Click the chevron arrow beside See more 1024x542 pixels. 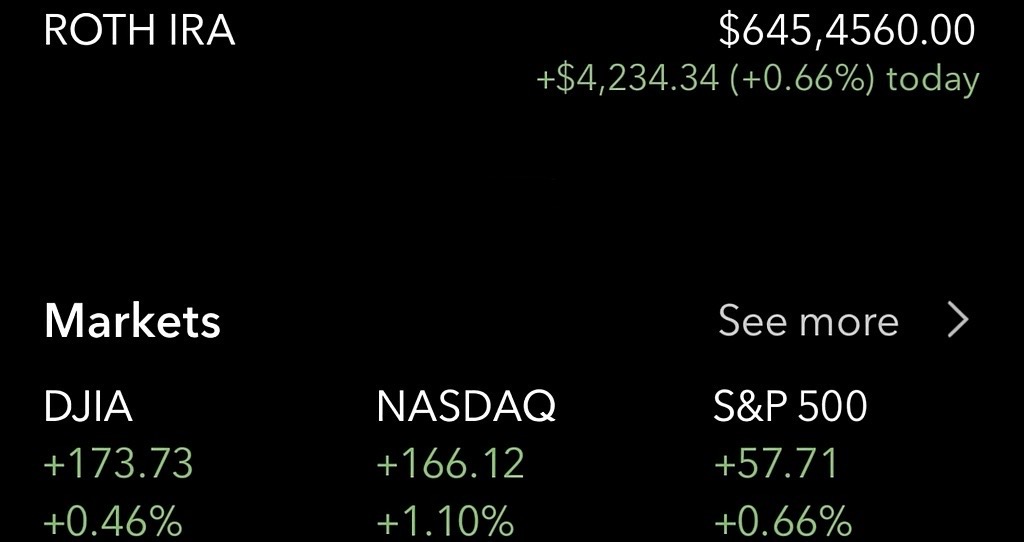point(958,321)
